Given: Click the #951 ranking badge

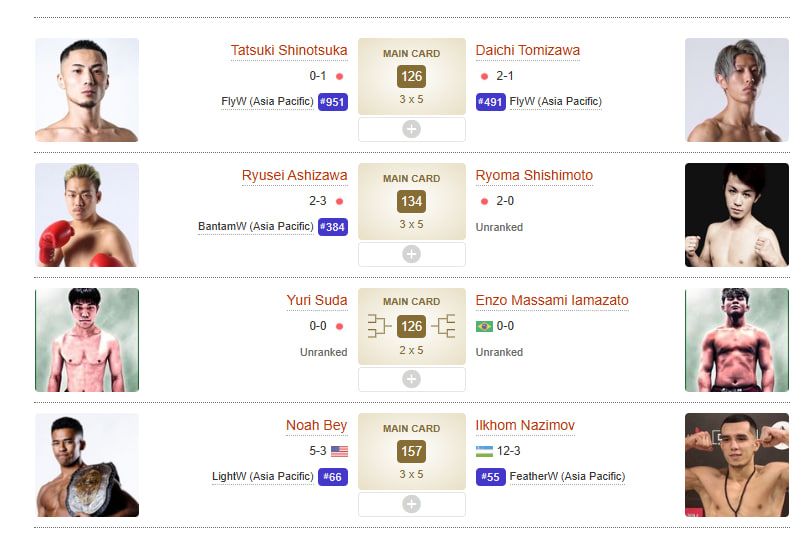Looking at the screenshot, I should [333, 102].
